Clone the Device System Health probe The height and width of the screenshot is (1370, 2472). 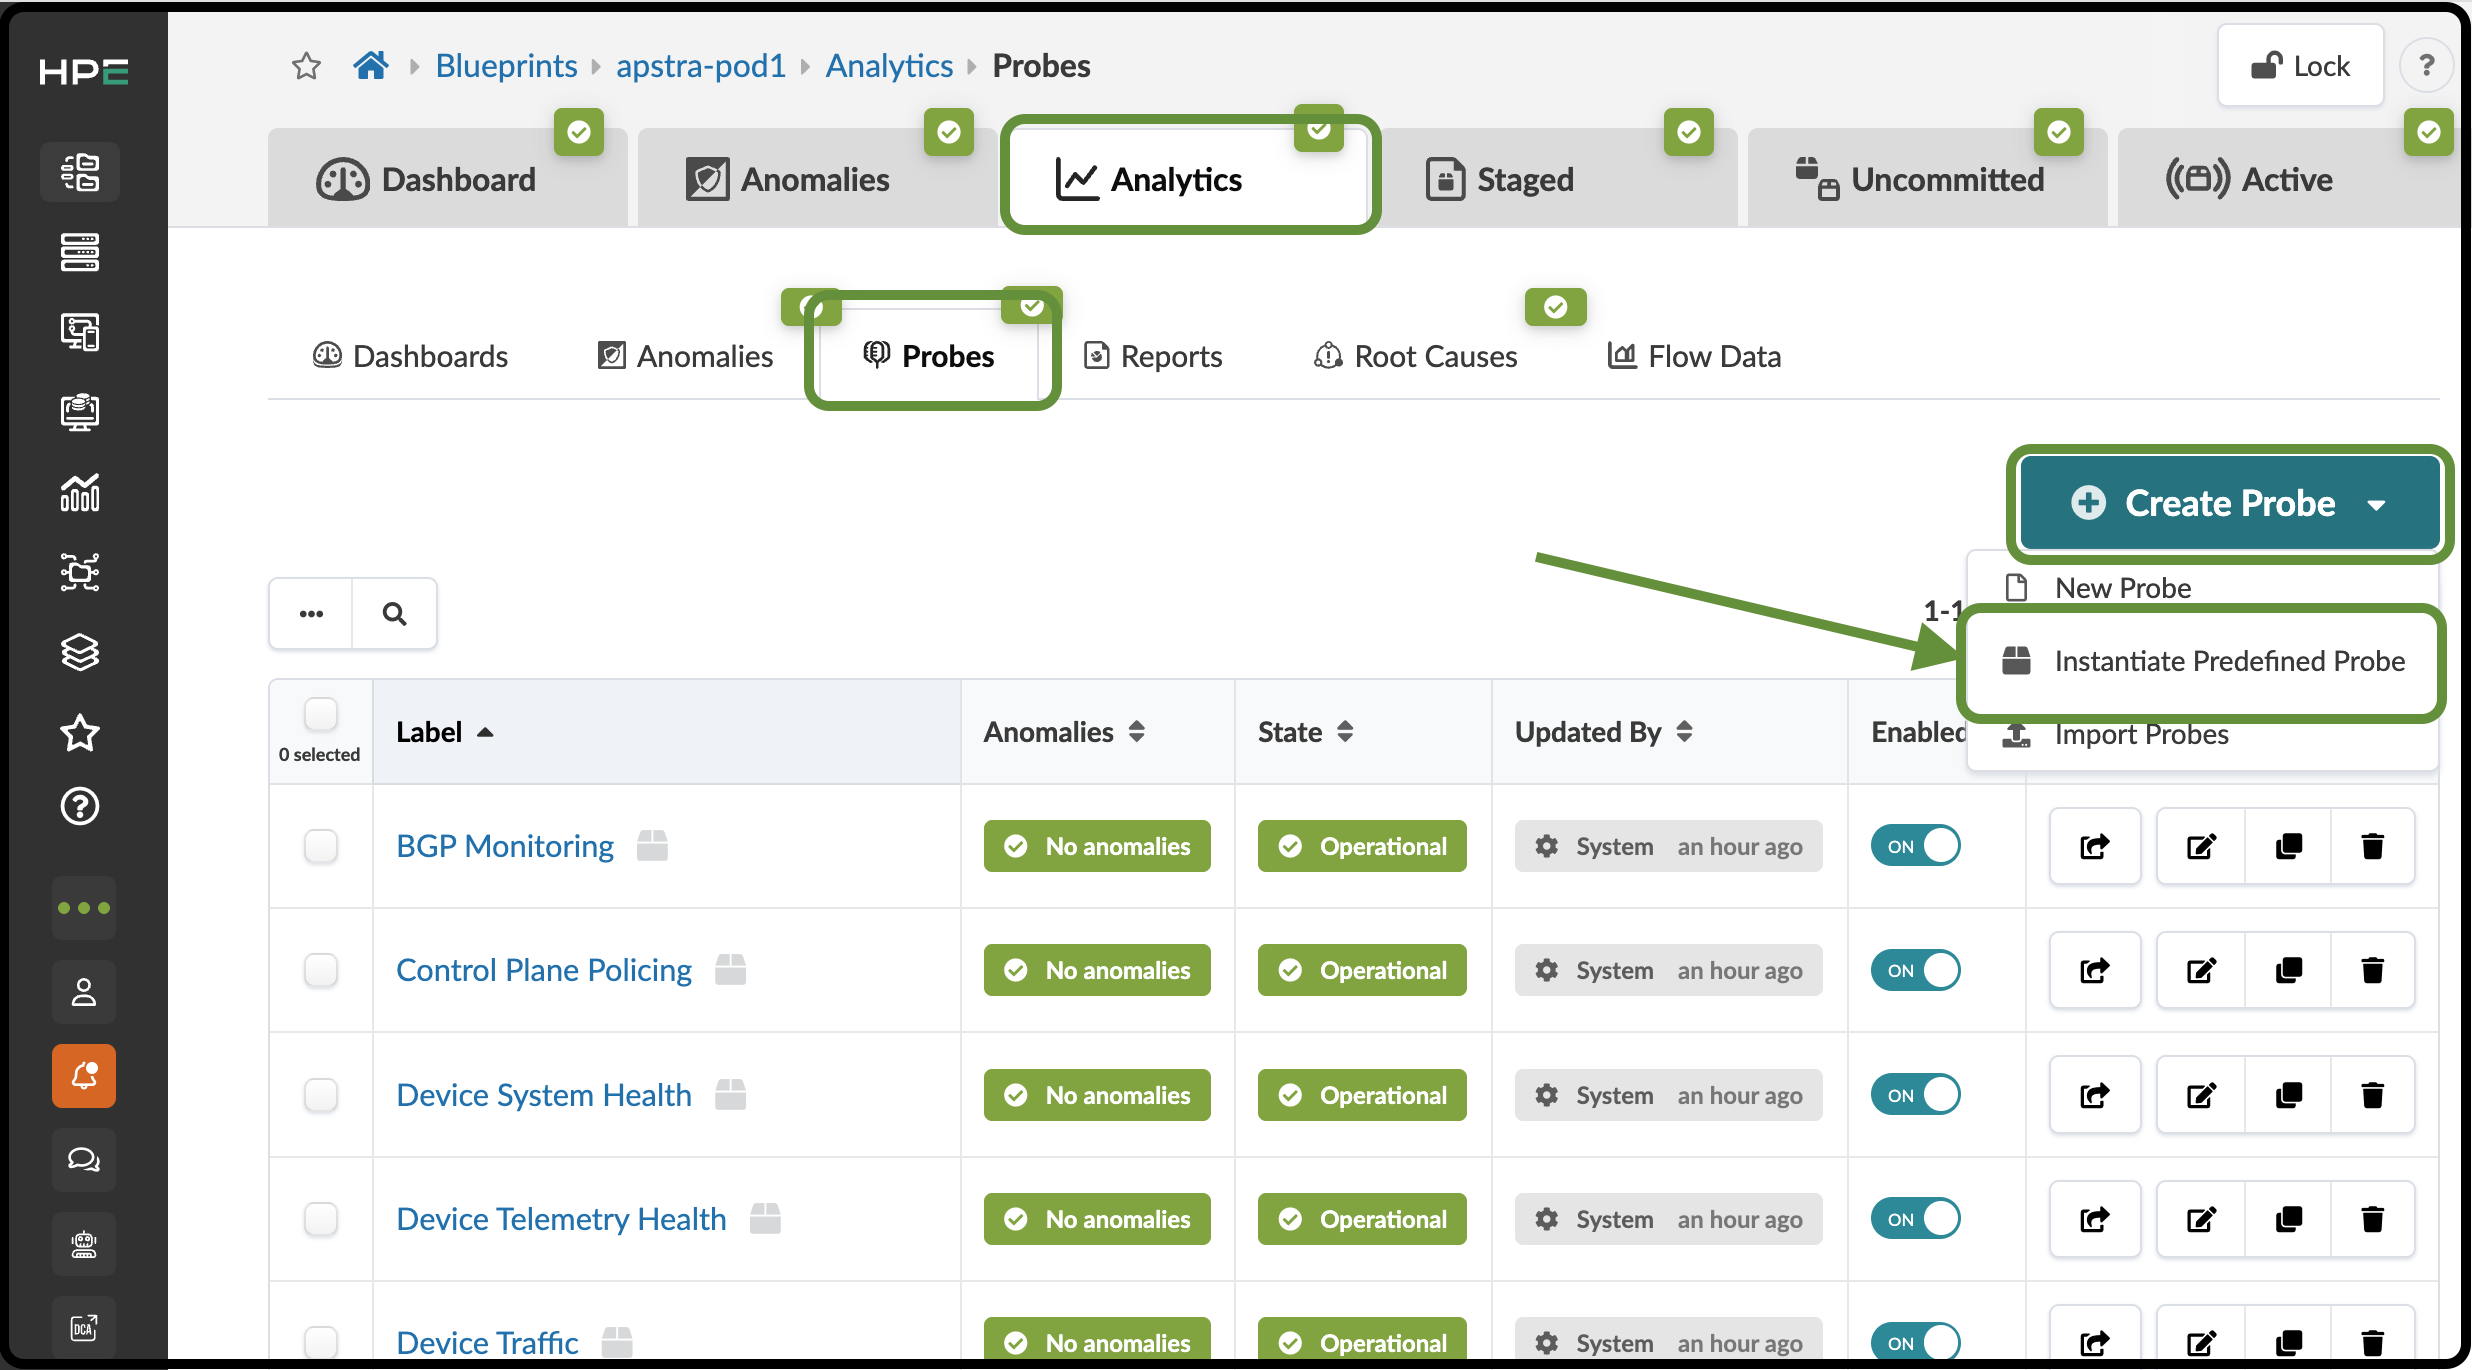click(x=2288, y=1095)
